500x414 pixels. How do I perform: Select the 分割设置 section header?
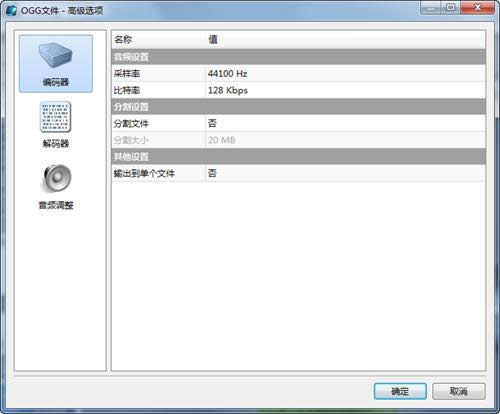298,107
